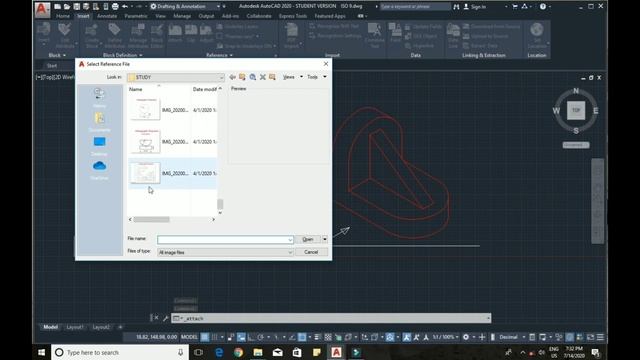Toggle dynamic input in status bar

tap(241, 337)
